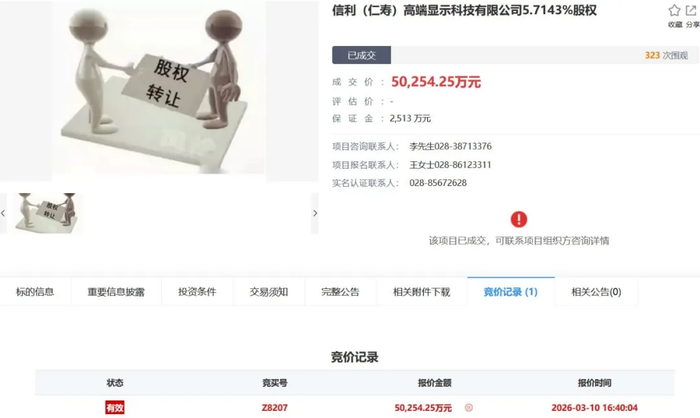Click the 已成交 status button

pos(362,55)
